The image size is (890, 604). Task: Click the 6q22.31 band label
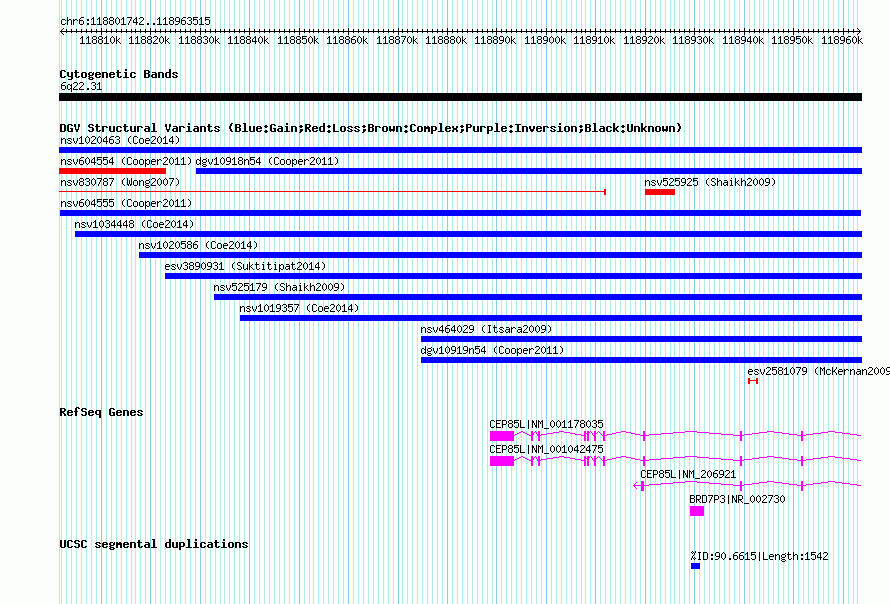point(81,86)
